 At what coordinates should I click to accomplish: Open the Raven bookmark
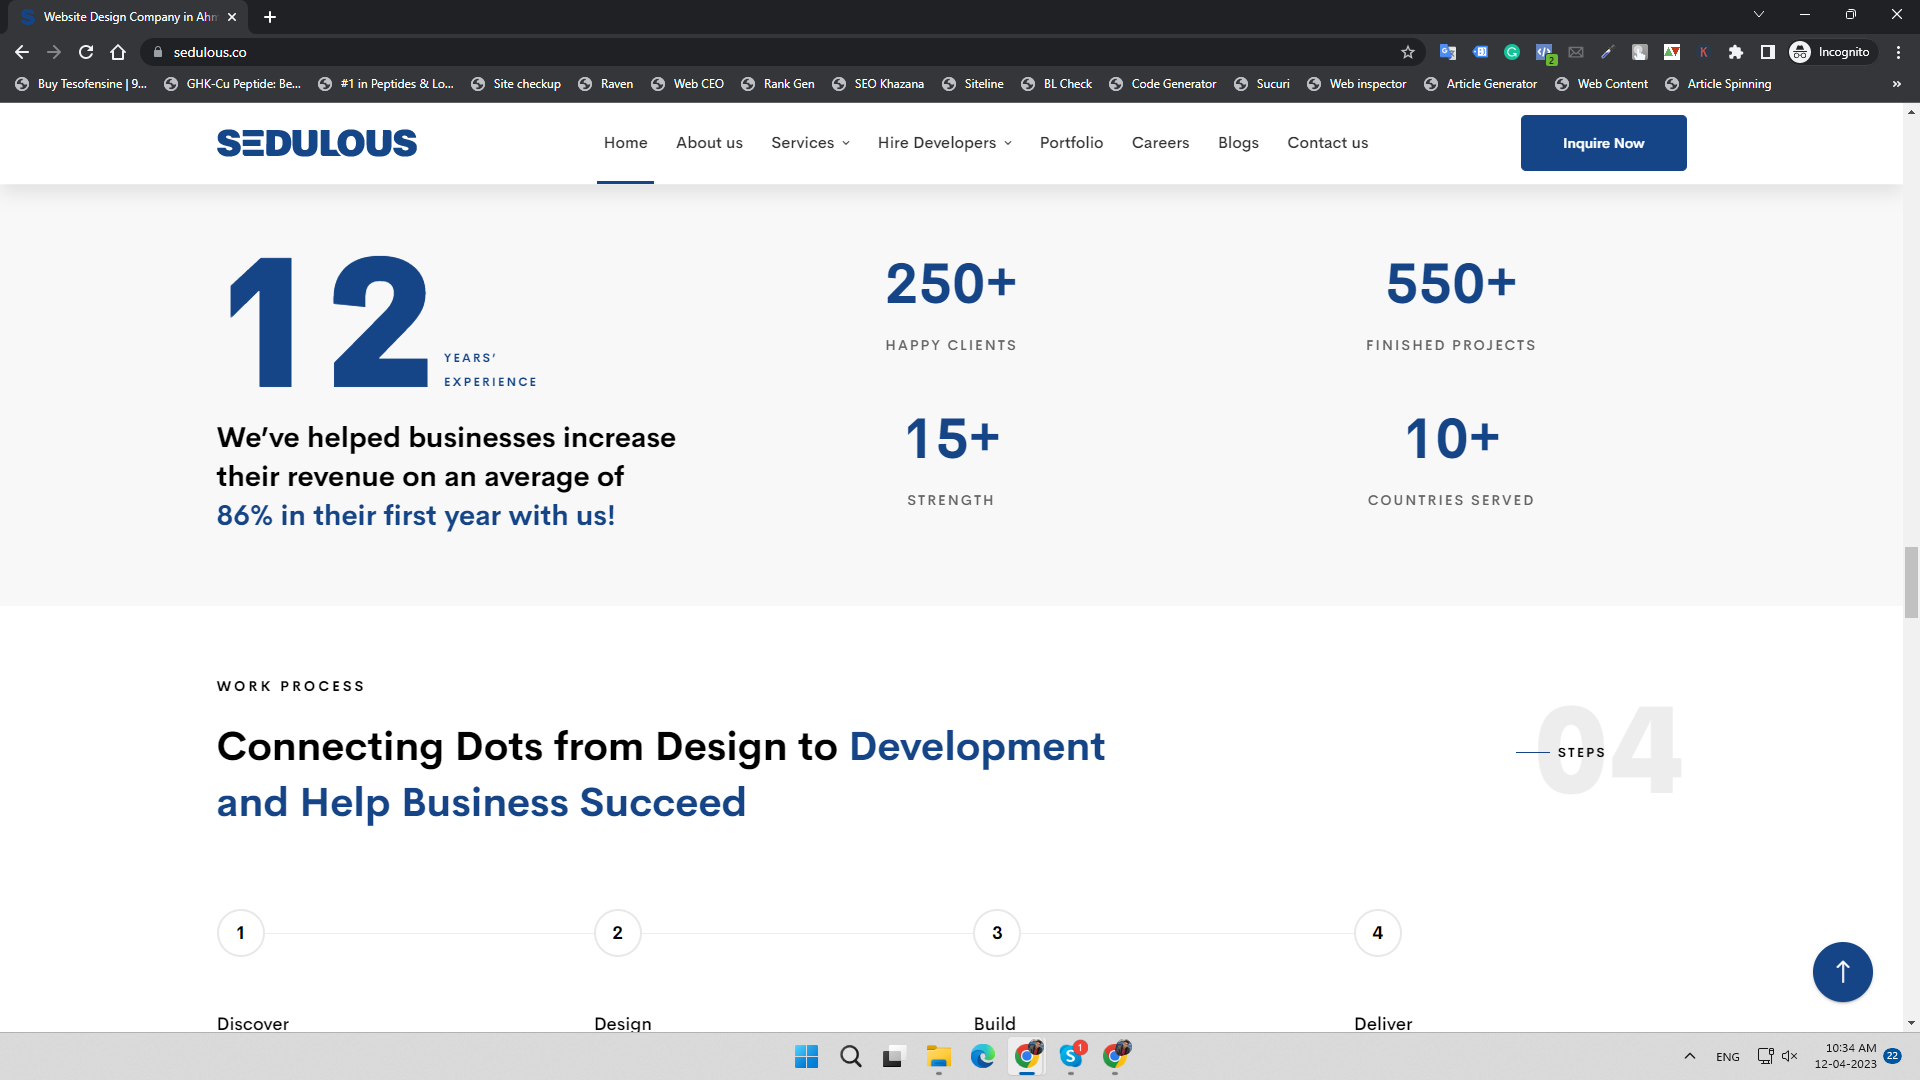coord(606,84)
